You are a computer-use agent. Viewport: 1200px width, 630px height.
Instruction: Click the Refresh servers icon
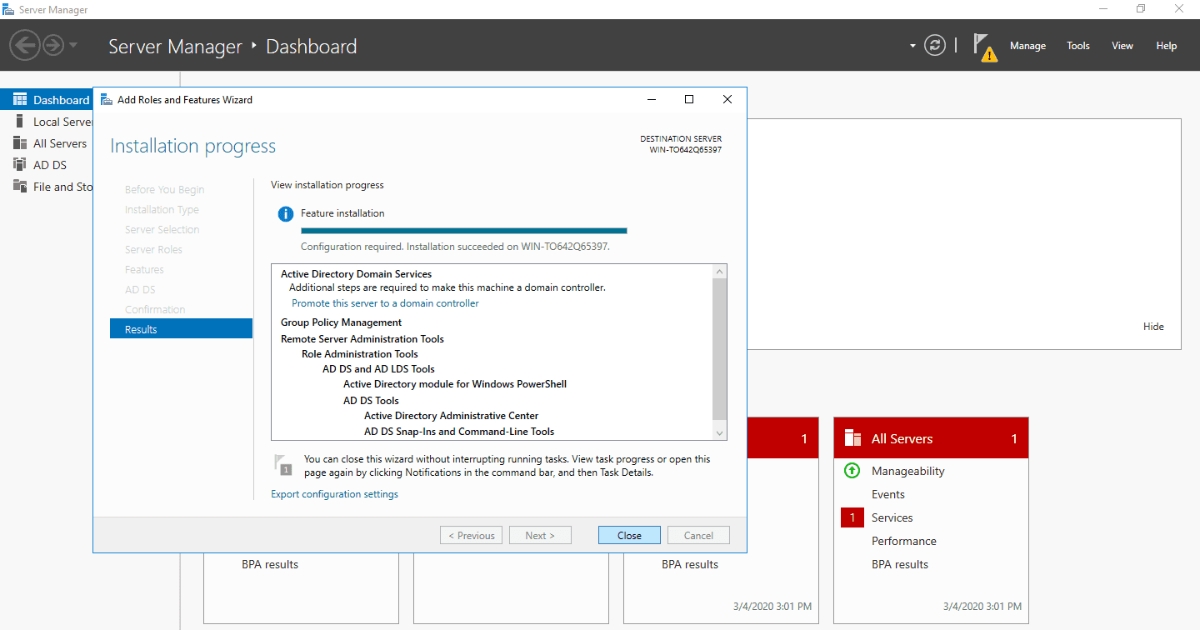point(934,45)
